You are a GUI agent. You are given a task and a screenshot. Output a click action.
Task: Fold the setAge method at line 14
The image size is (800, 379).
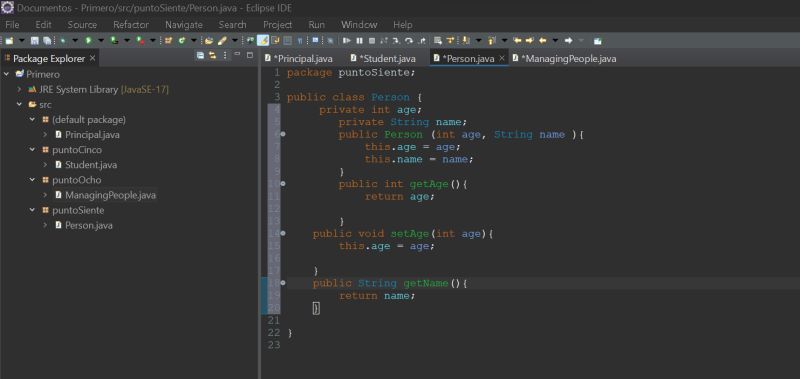[x=283, y=233]
